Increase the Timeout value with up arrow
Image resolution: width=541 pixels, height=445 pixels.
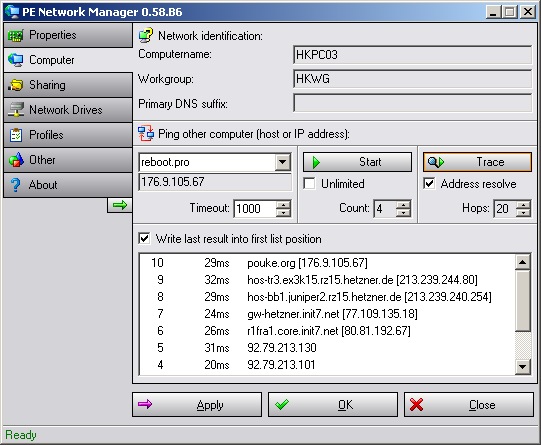click(284, 205)
